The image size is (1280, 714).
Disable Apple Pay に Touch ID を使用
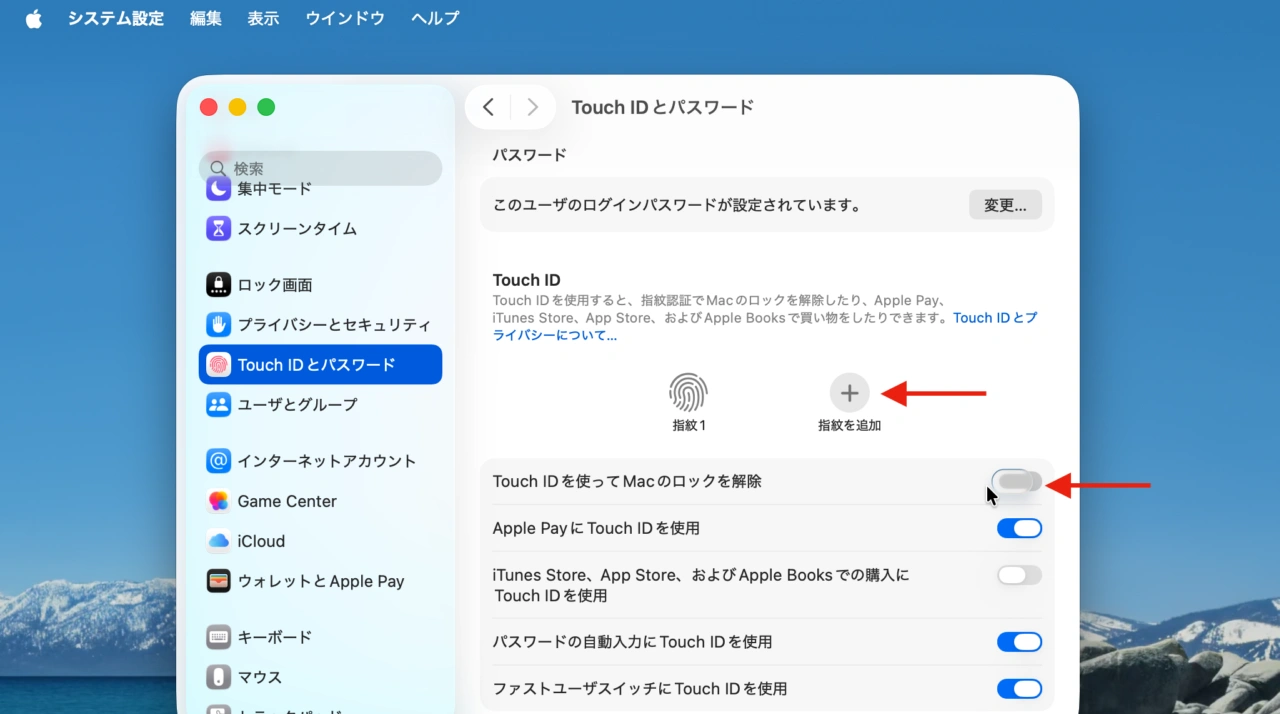pyautogui.click(x=1019, y=528)
